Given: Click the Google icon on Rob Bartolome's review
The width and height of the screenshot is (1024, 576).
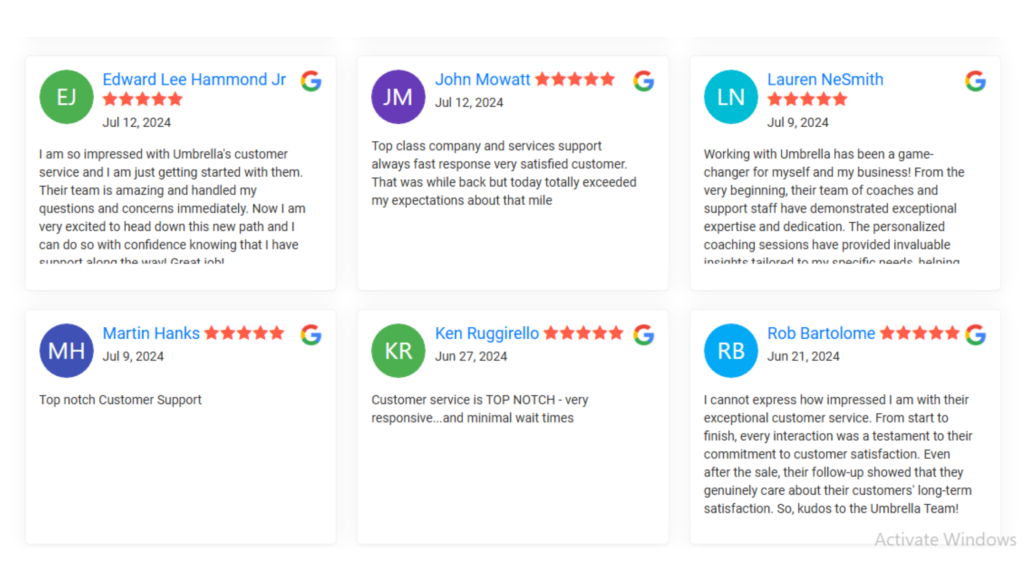Looking at the screenshot, I should [x=976, y=334].
